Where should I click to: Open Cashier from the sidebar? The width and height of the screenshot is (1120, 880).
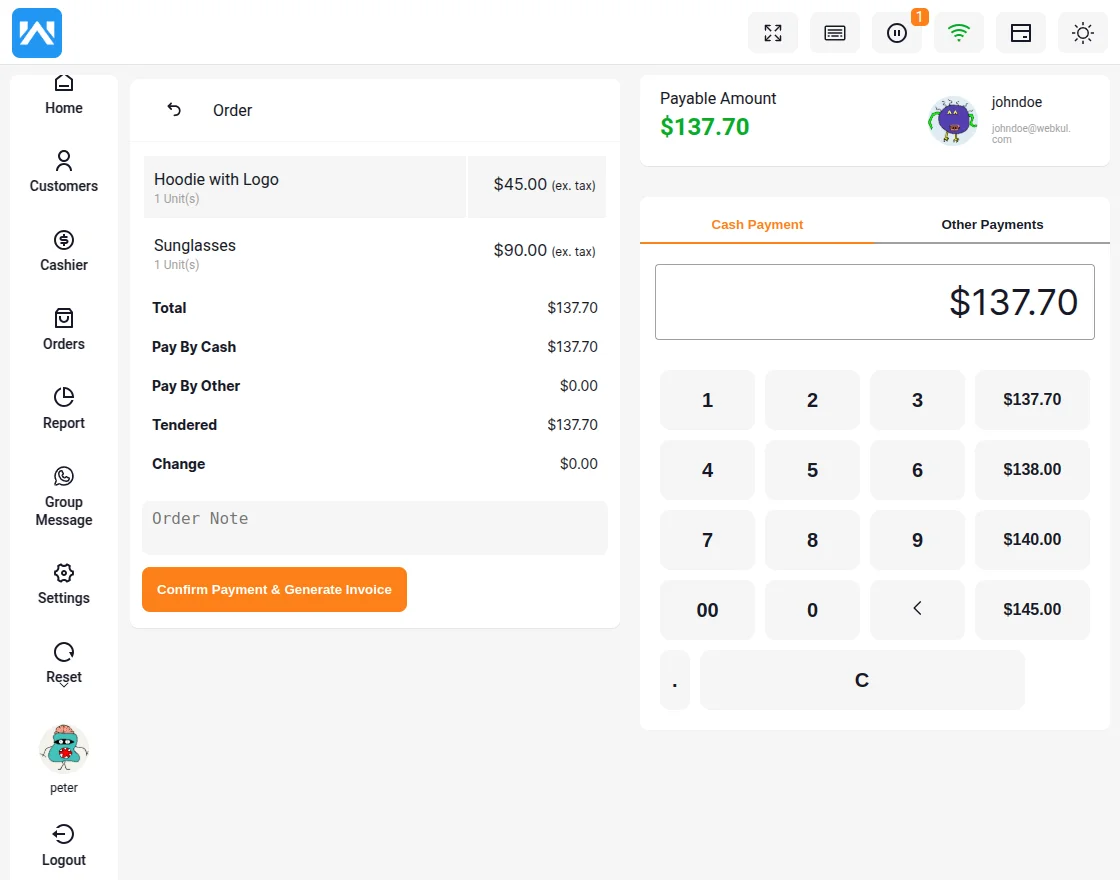tap(64, 250)
